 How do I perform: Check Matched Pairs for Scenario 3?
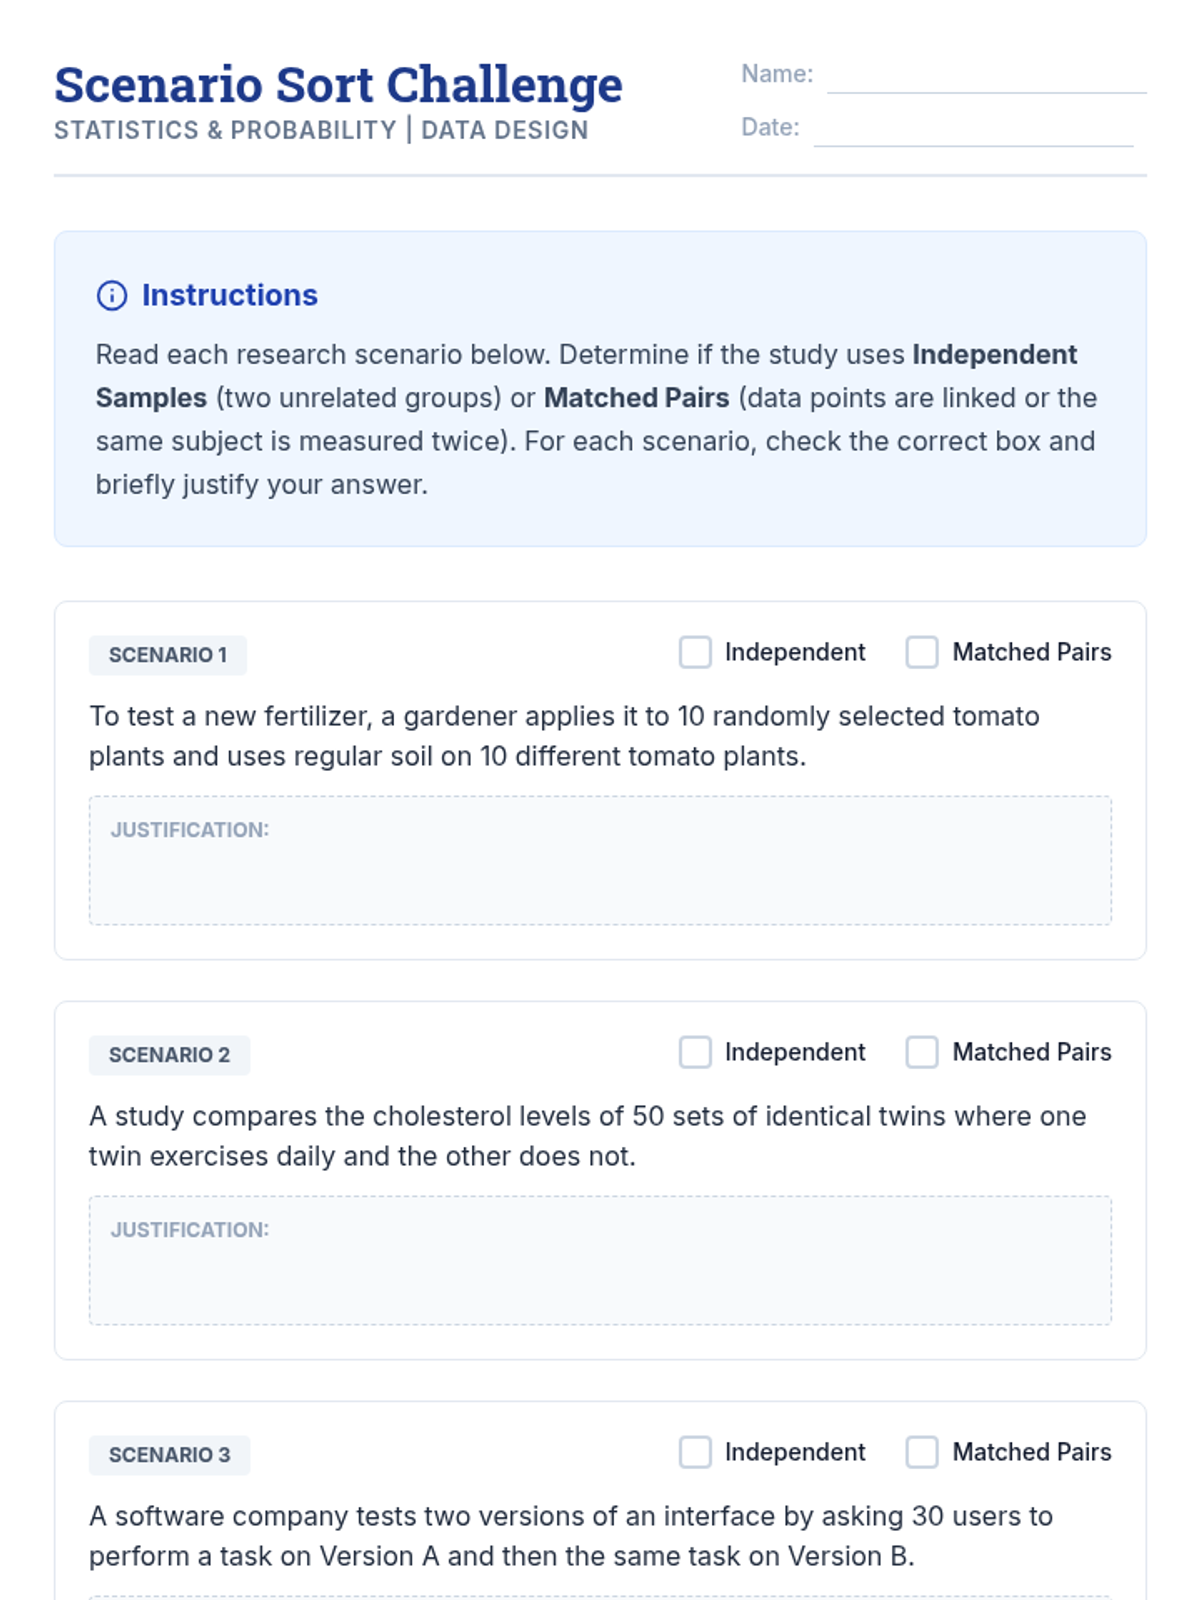point(922,1452)
